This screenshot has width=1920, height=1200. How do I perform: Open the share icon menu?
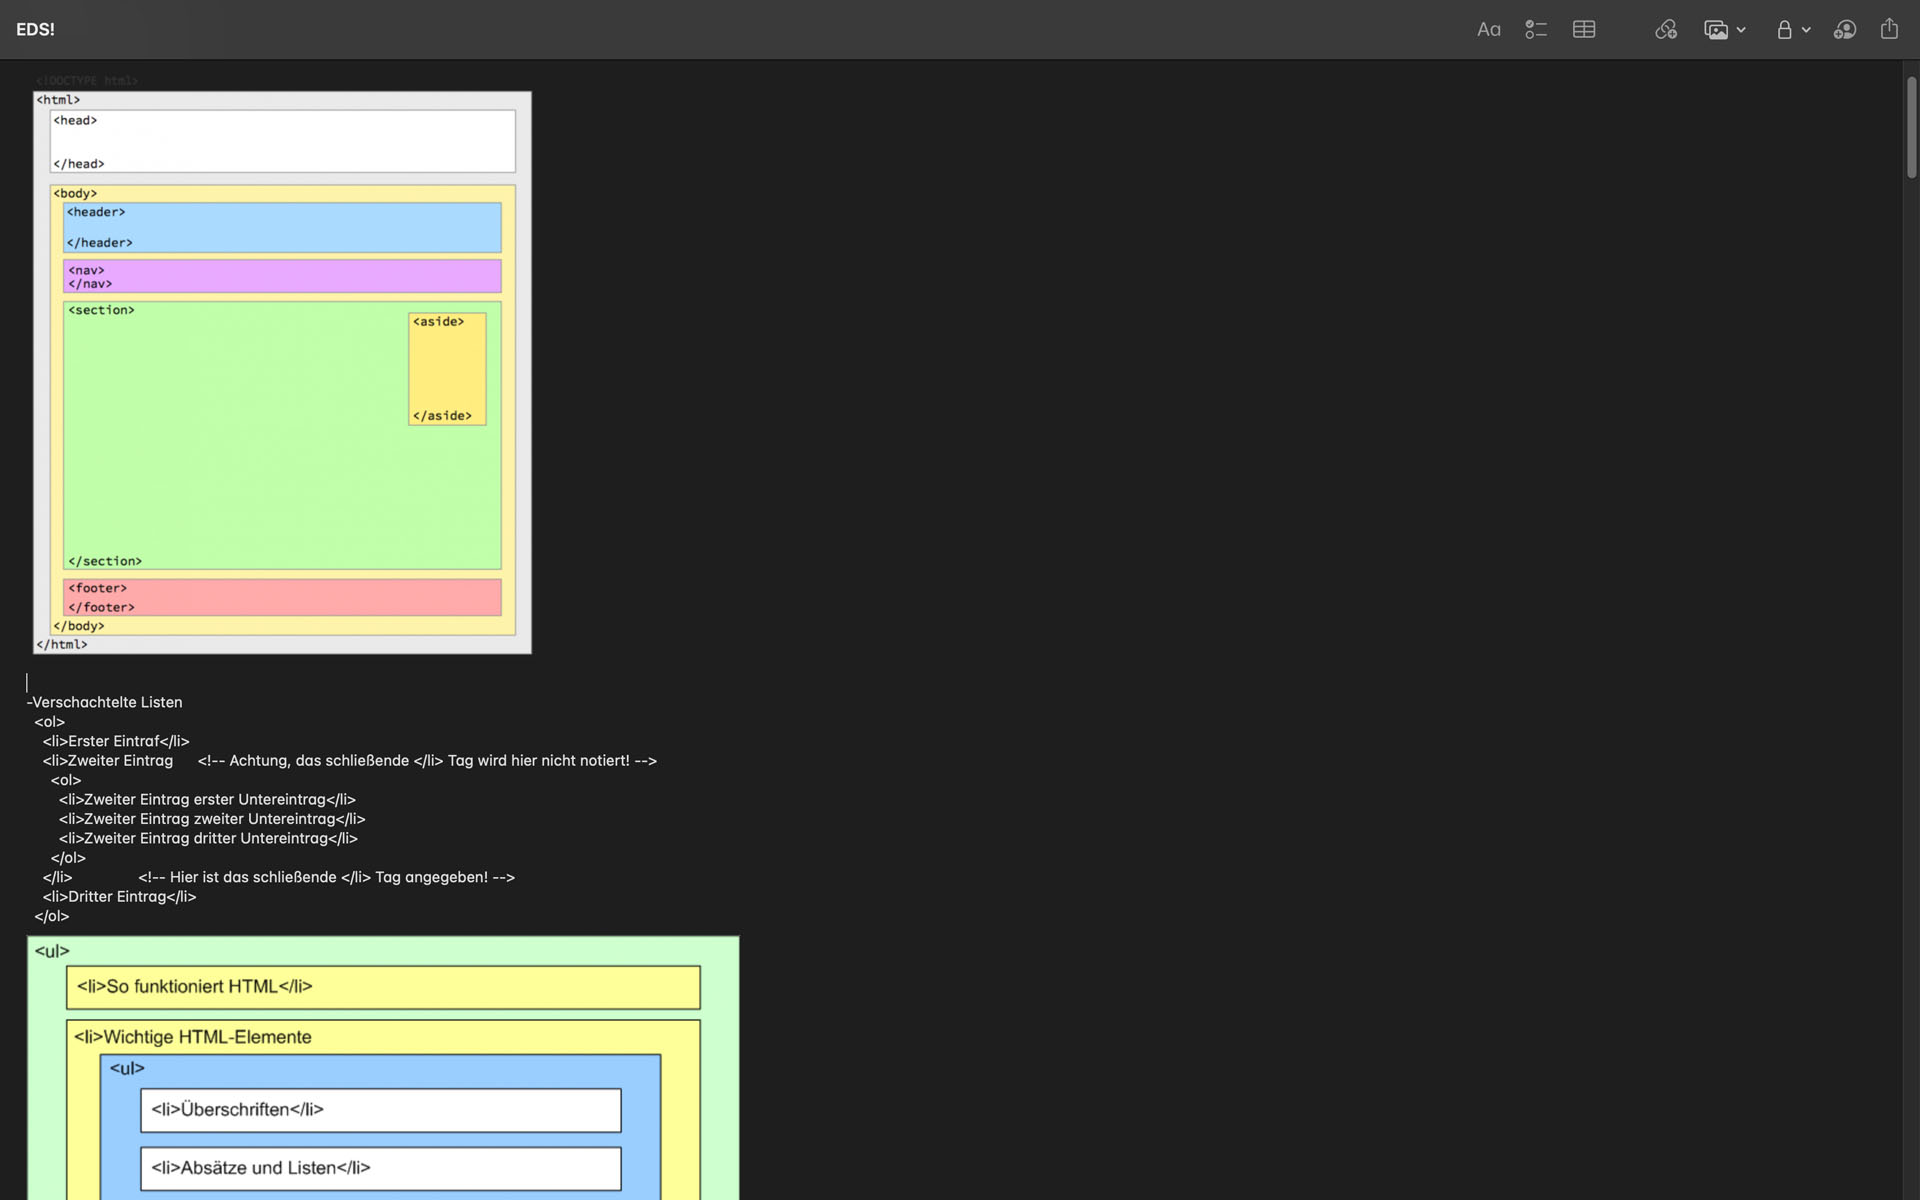(x=1889, y=29)
